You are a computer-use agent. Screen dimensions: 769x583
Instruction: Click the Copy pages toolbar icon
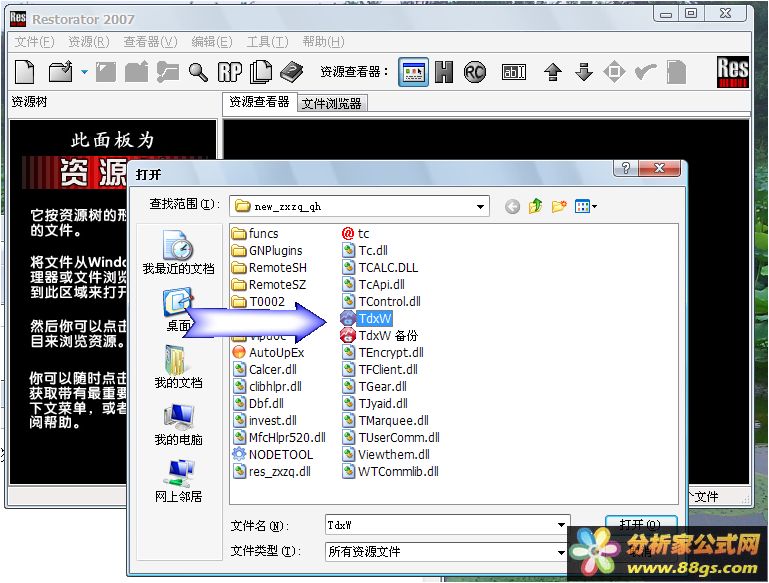point(261,72)
